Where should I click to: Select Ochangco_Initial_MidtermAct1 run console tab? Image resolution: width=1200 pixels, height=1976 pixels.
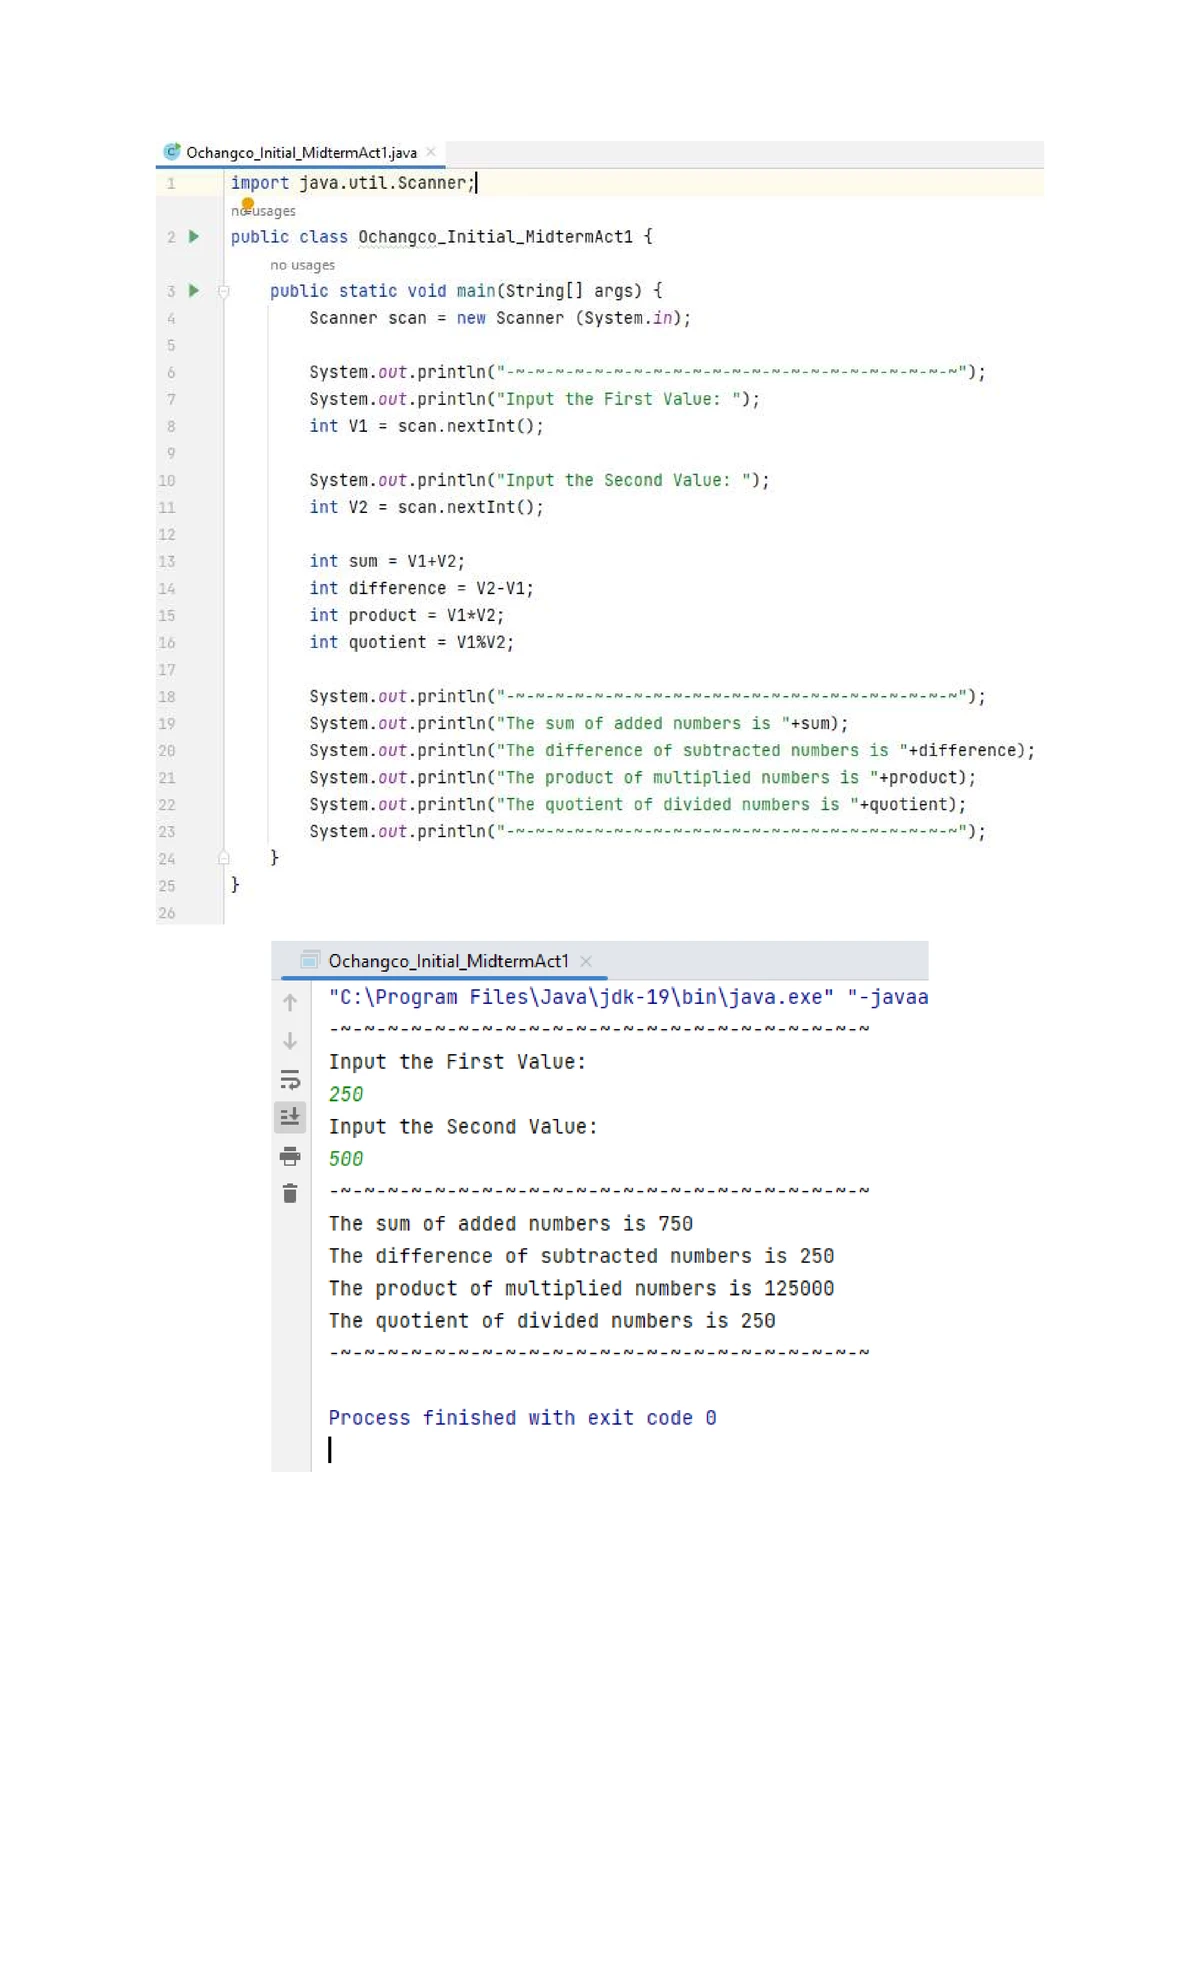click(448, 961)
